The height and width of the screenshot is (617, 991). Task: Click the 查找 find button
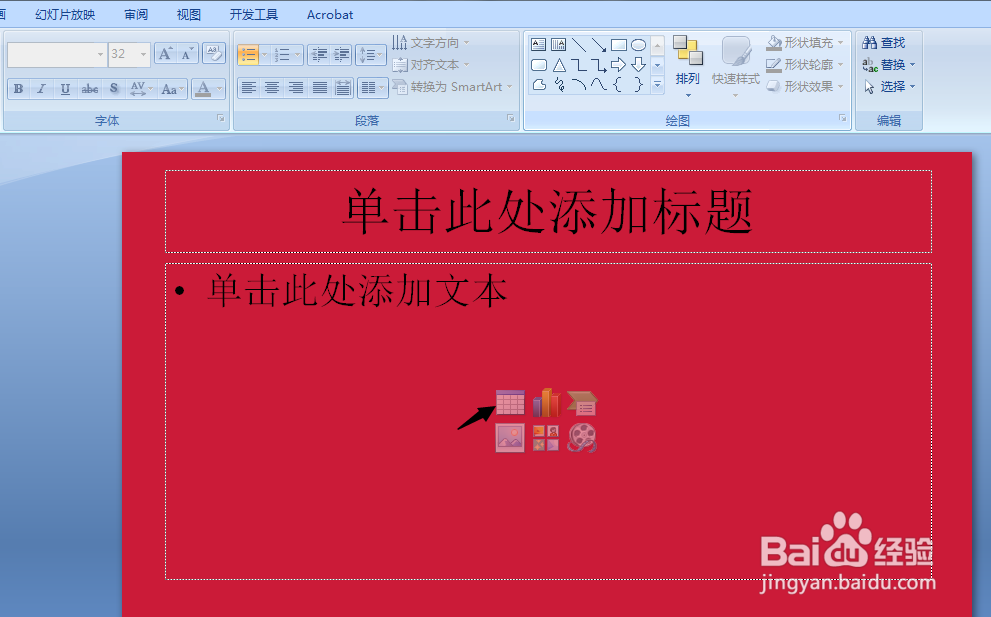pos(884,42)
